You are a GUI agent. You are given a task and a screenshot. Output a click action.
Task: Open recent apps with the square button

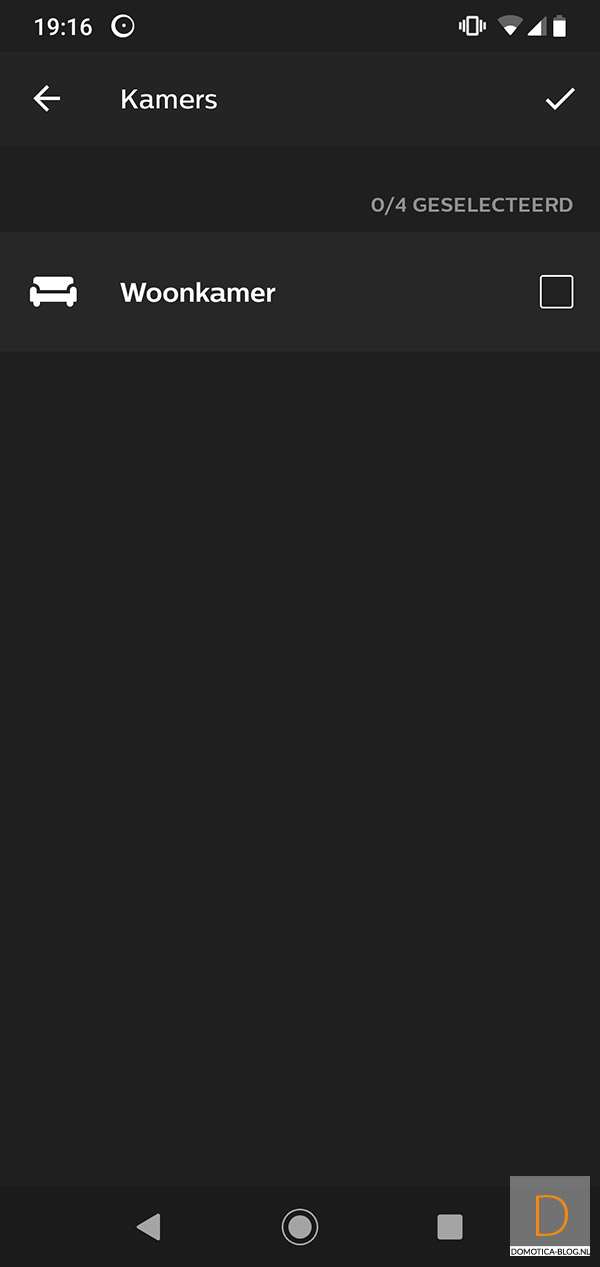pyautogui.click(x=450, y=1226)
